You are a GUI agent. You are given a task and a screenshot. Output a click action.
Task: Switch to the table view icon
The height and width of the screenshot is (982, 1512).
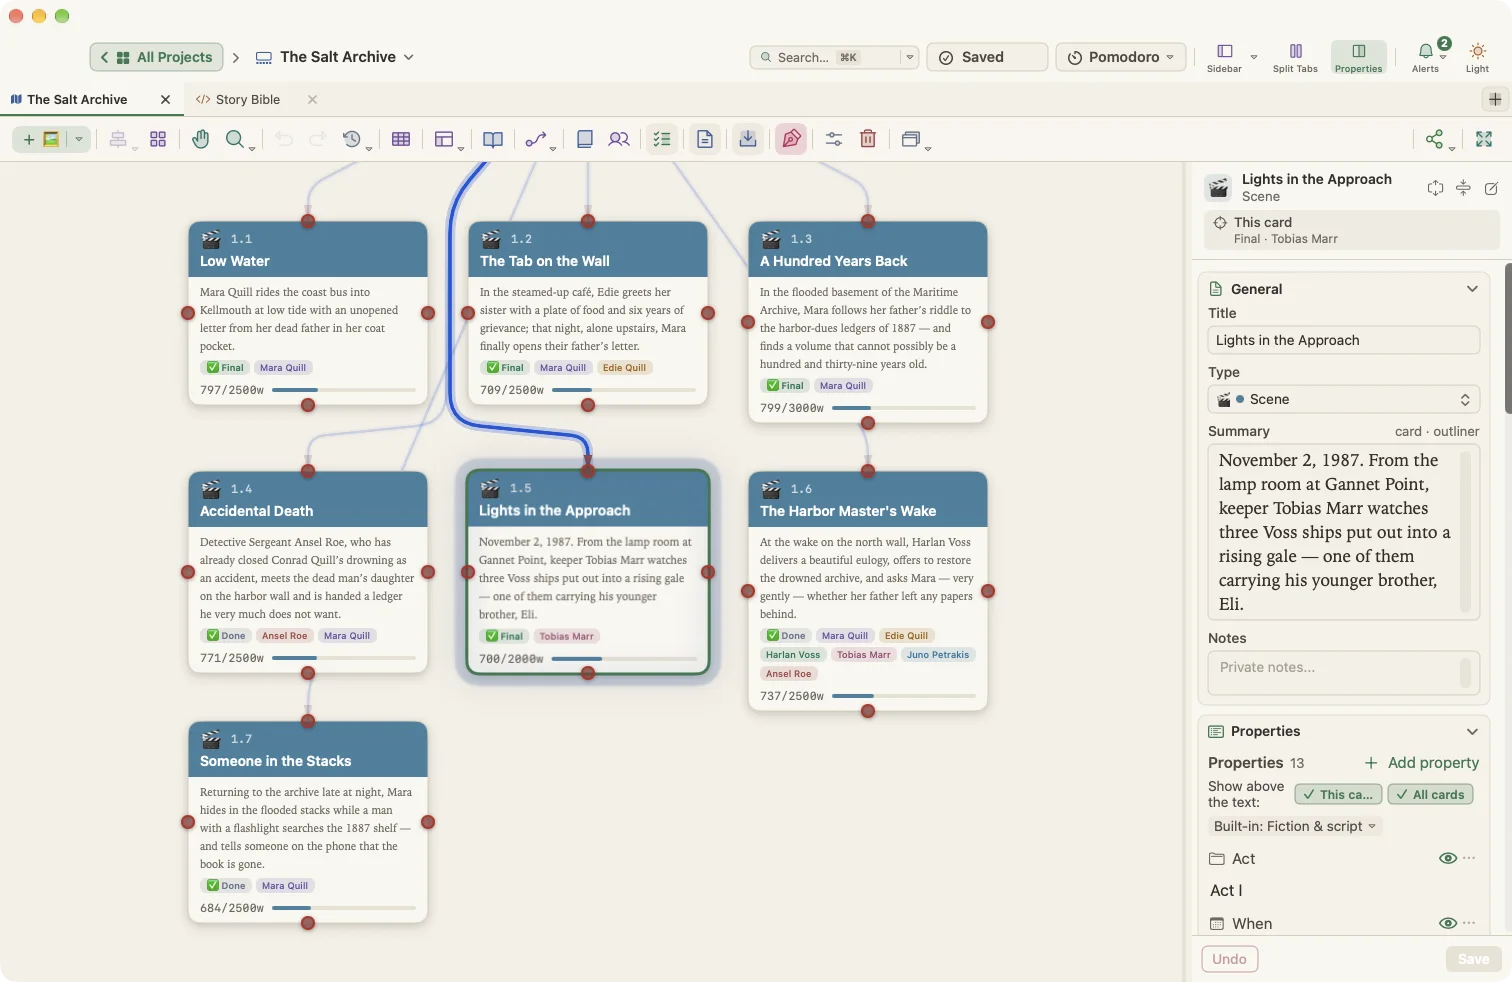click(x=401, y=139)
